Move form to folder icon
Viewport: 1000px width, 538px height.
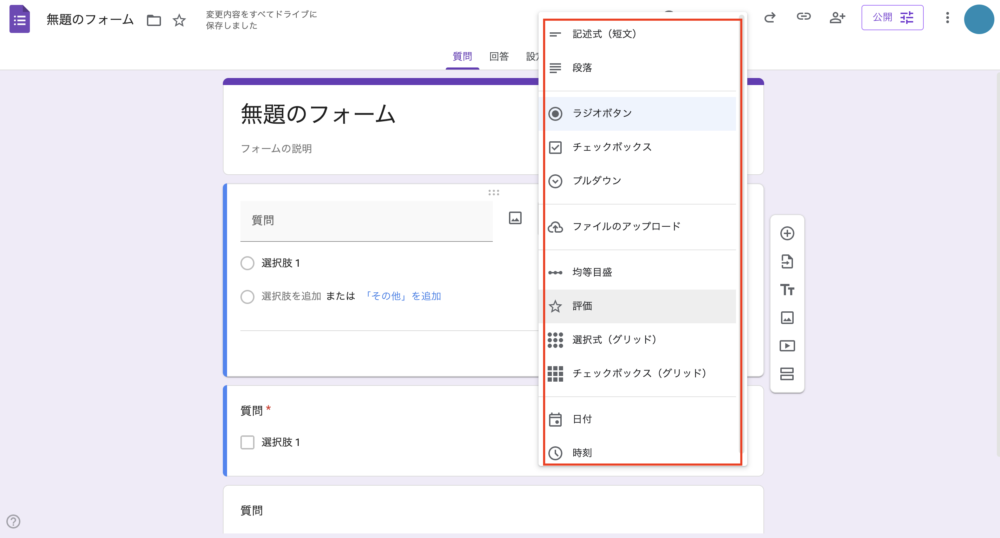click(x=154, y=20)
